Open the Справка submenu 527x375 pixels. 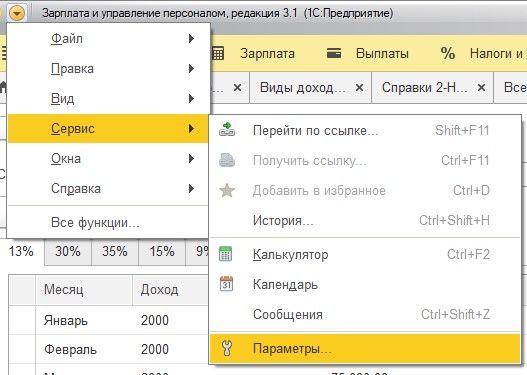108,188
